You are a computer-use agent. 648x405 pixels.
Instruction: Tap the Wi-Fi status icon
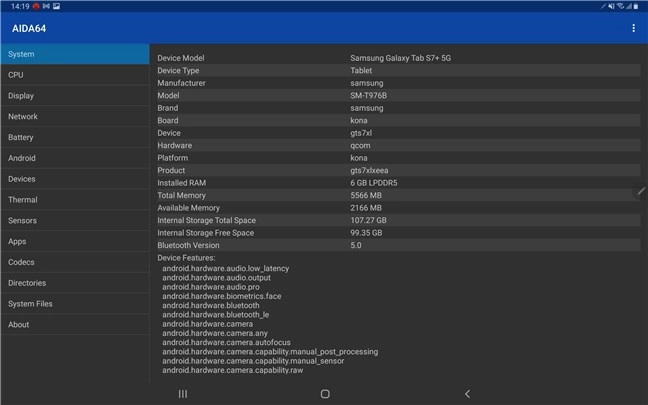(x=620, y=6)
